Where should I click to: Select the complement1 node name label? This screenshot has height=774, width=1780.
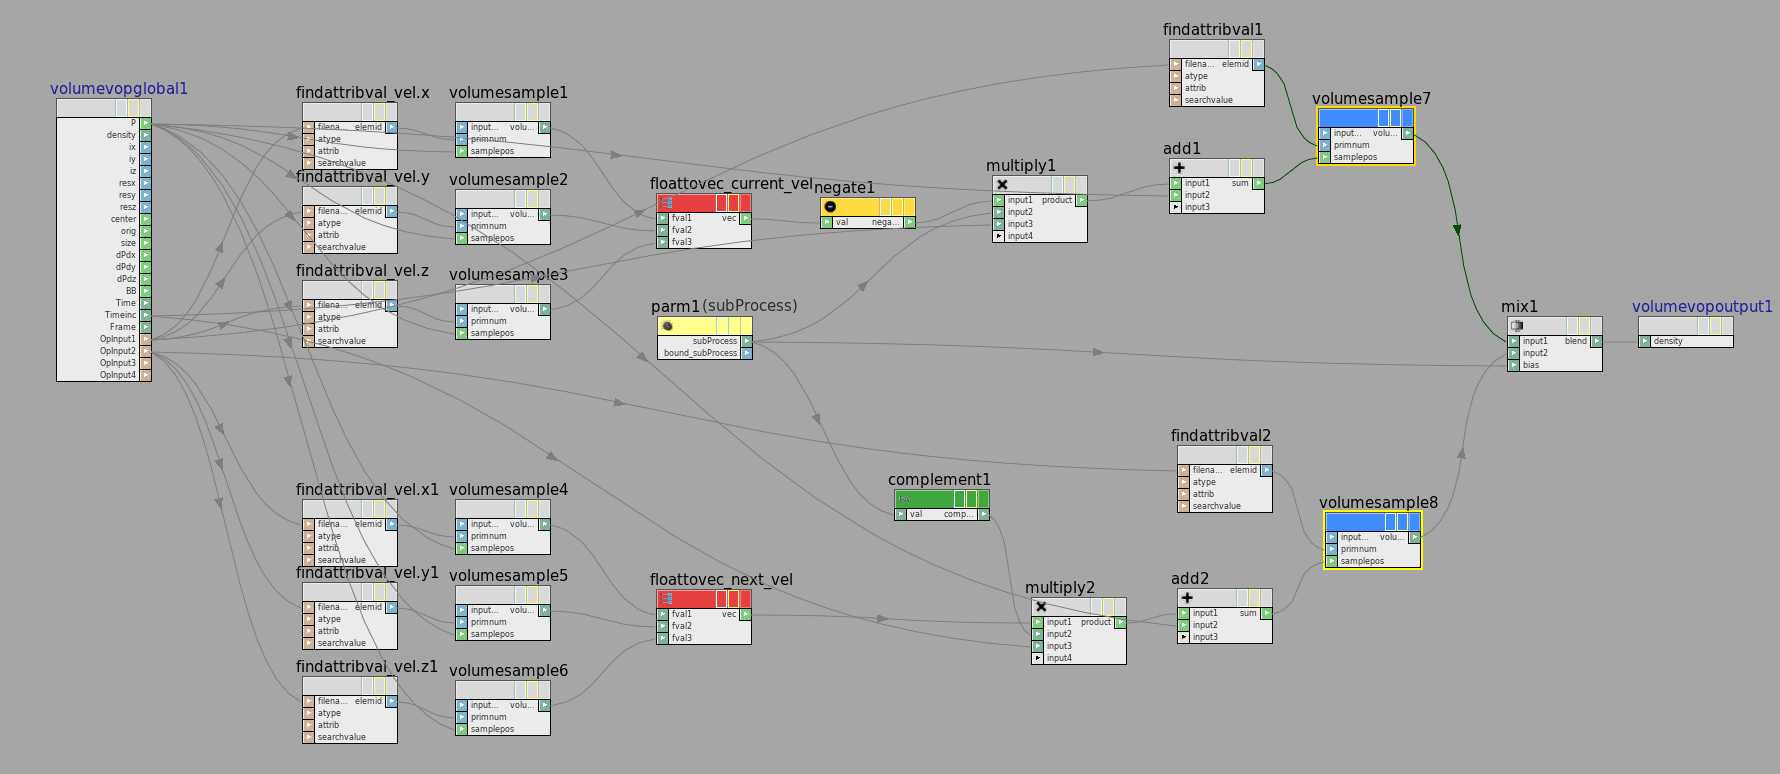coord(939,480)
